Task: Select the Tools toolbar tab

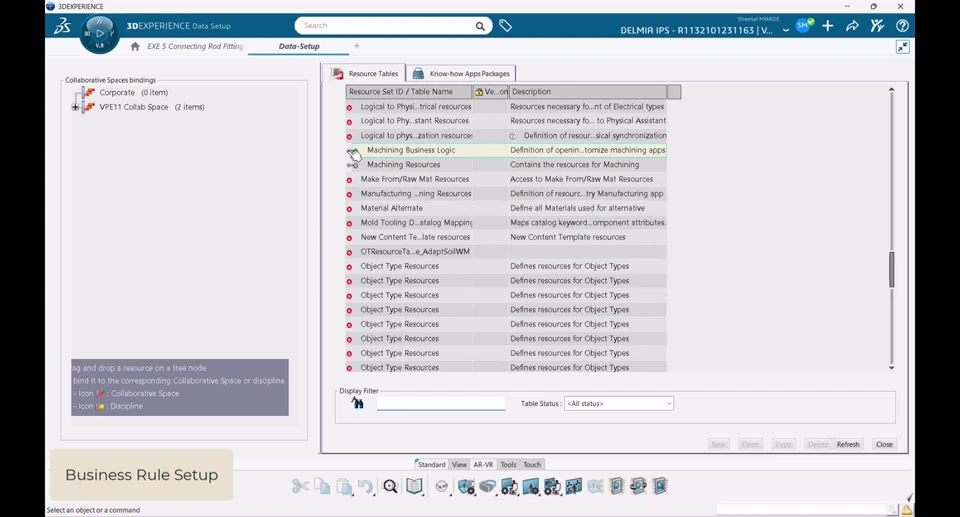Action: 508,464
